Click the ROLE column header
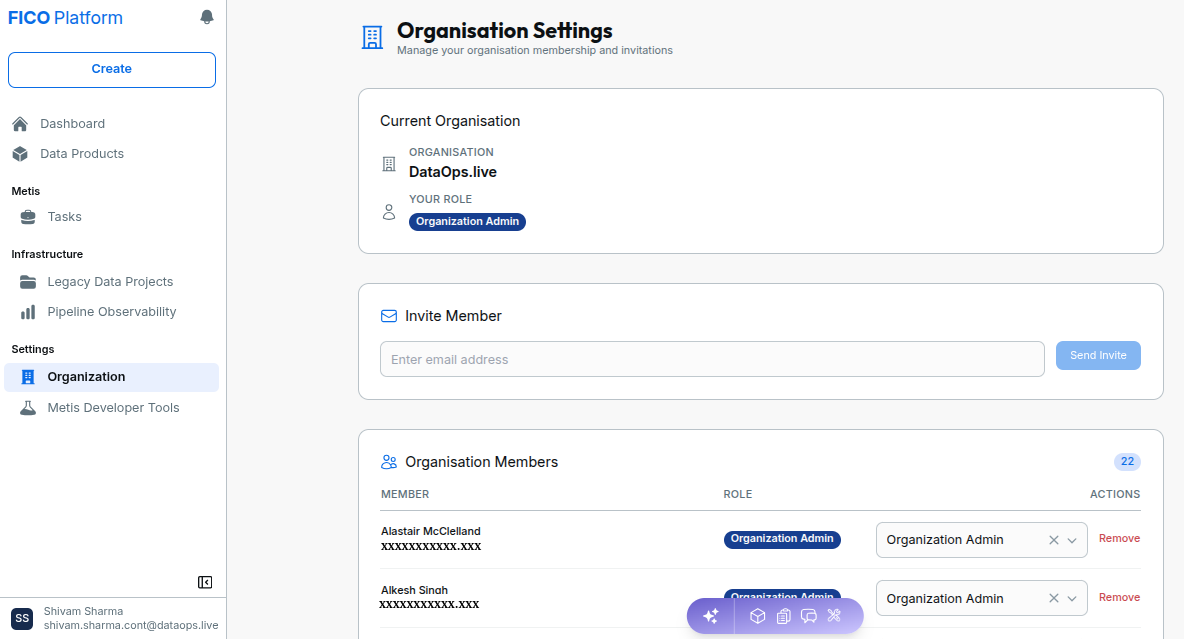The image size is (1184, 639). [x=738, y=495]
